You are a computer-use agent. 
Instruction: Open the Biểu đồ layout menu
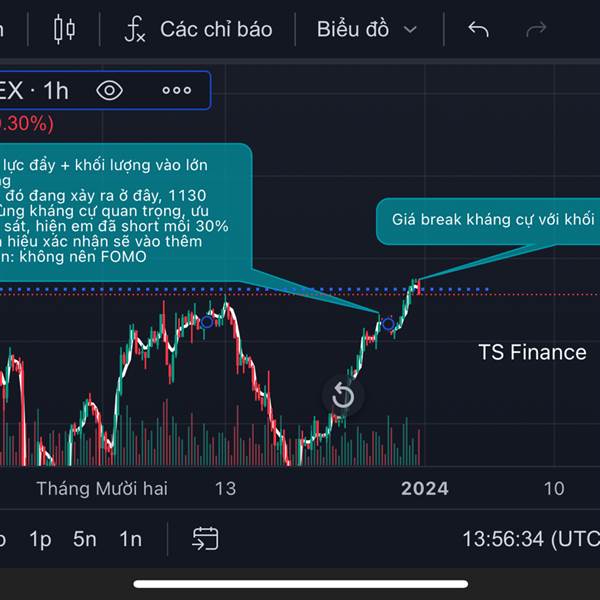coord(353,29)
